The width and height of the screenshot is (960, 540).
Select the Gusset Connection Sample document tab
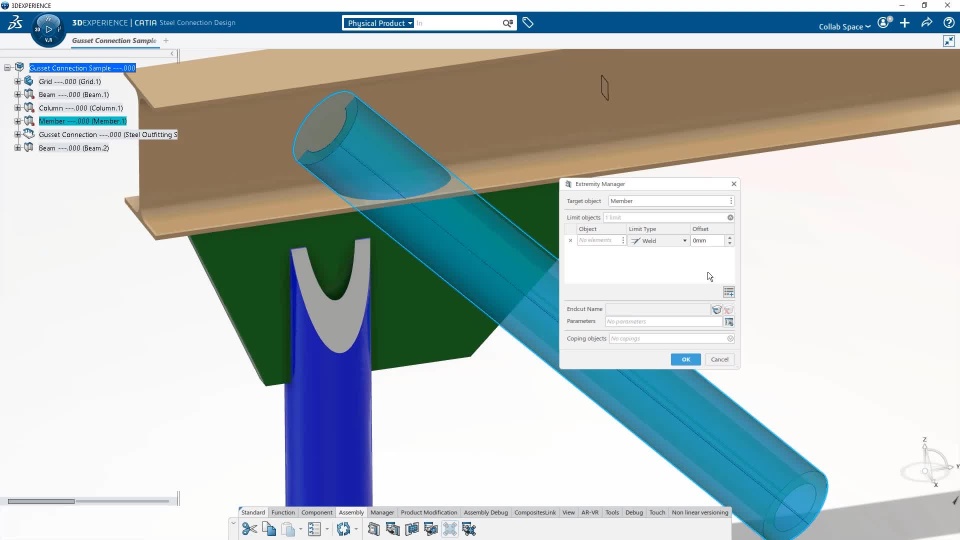pyautogui.click(x=114, y=40)
